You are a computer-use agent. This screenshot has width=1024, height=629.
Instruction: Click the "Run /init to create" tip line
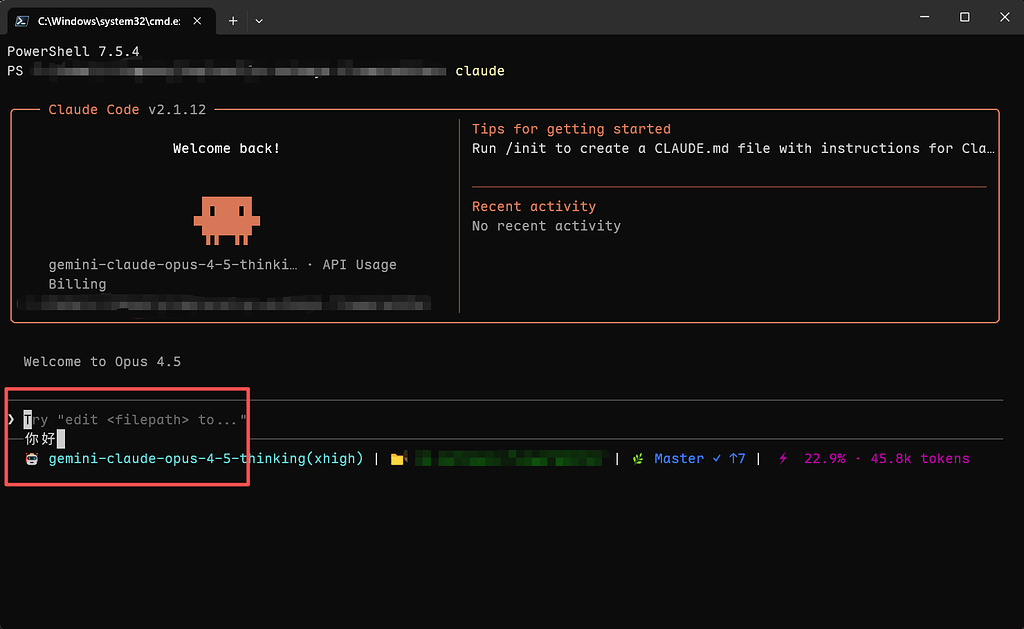click(x=733, y=148)
